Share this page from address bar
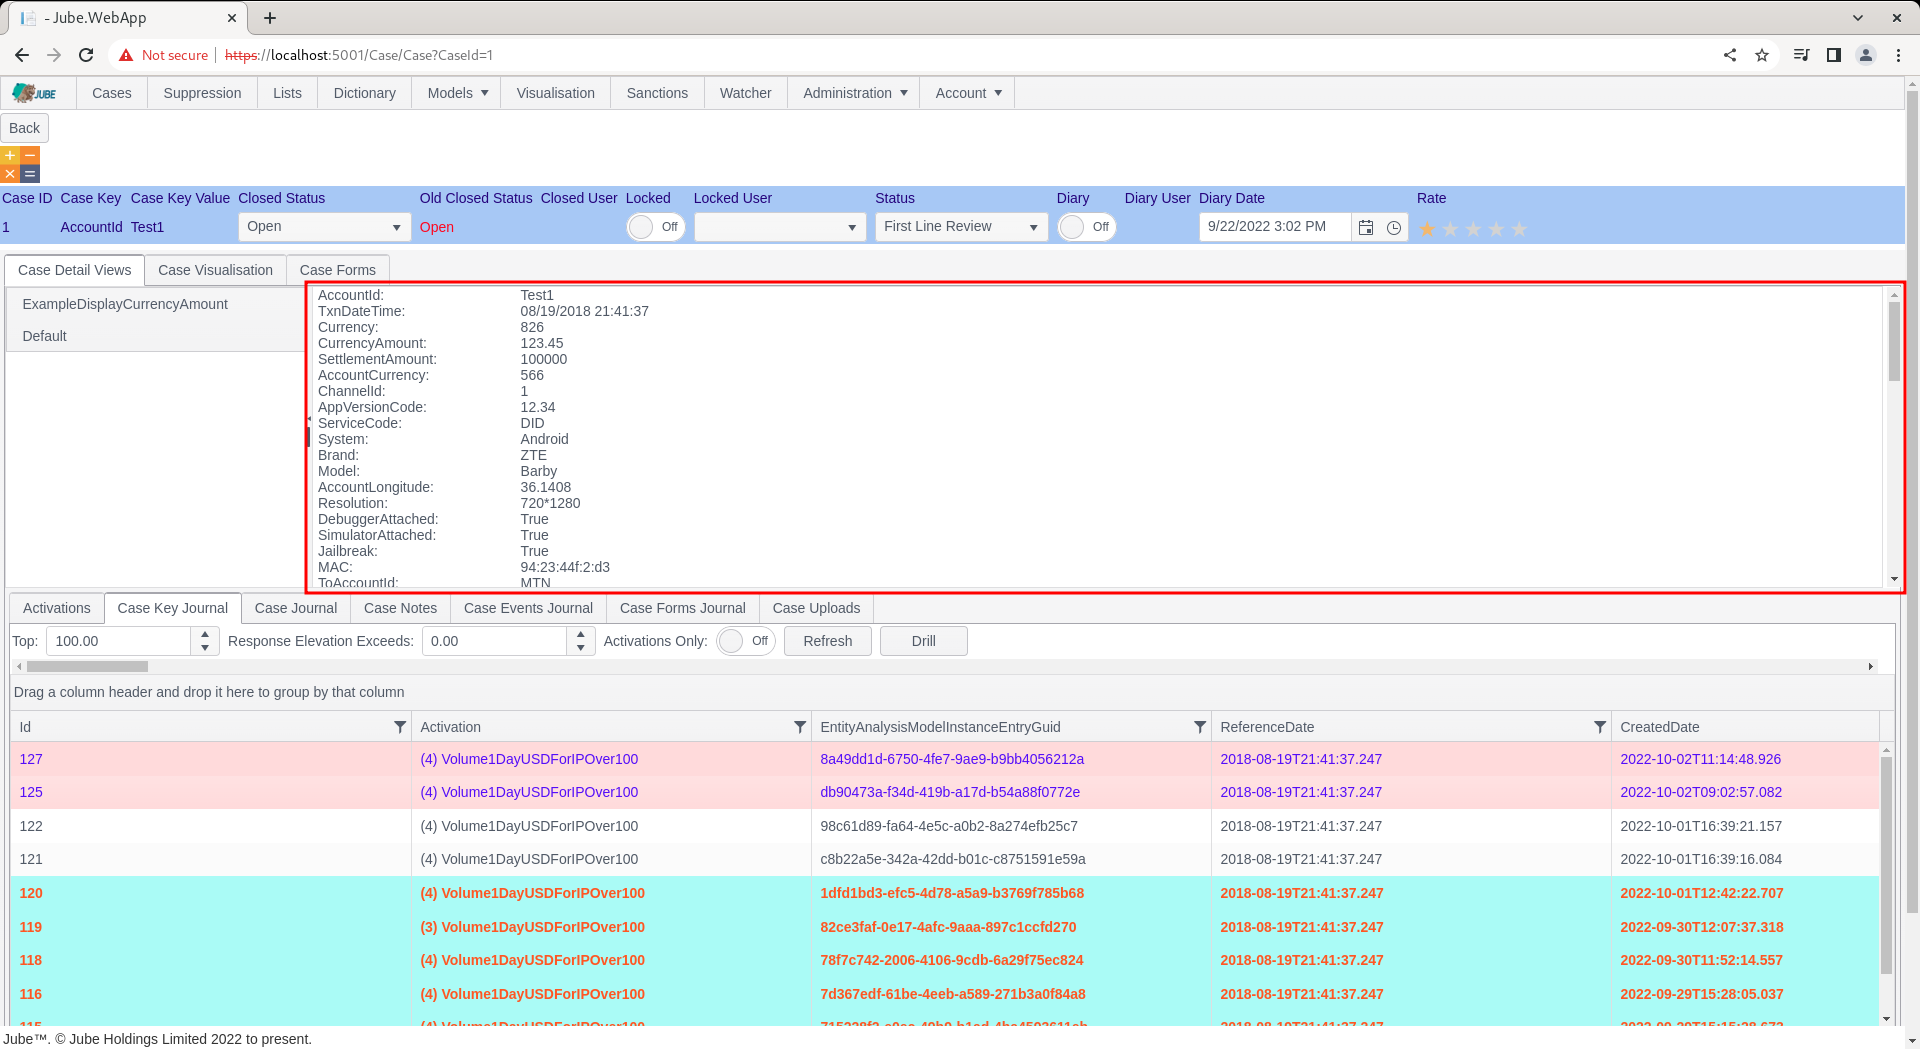Image resolution: width=1920 pixels, height=1049 pixels. point(1730,55)
